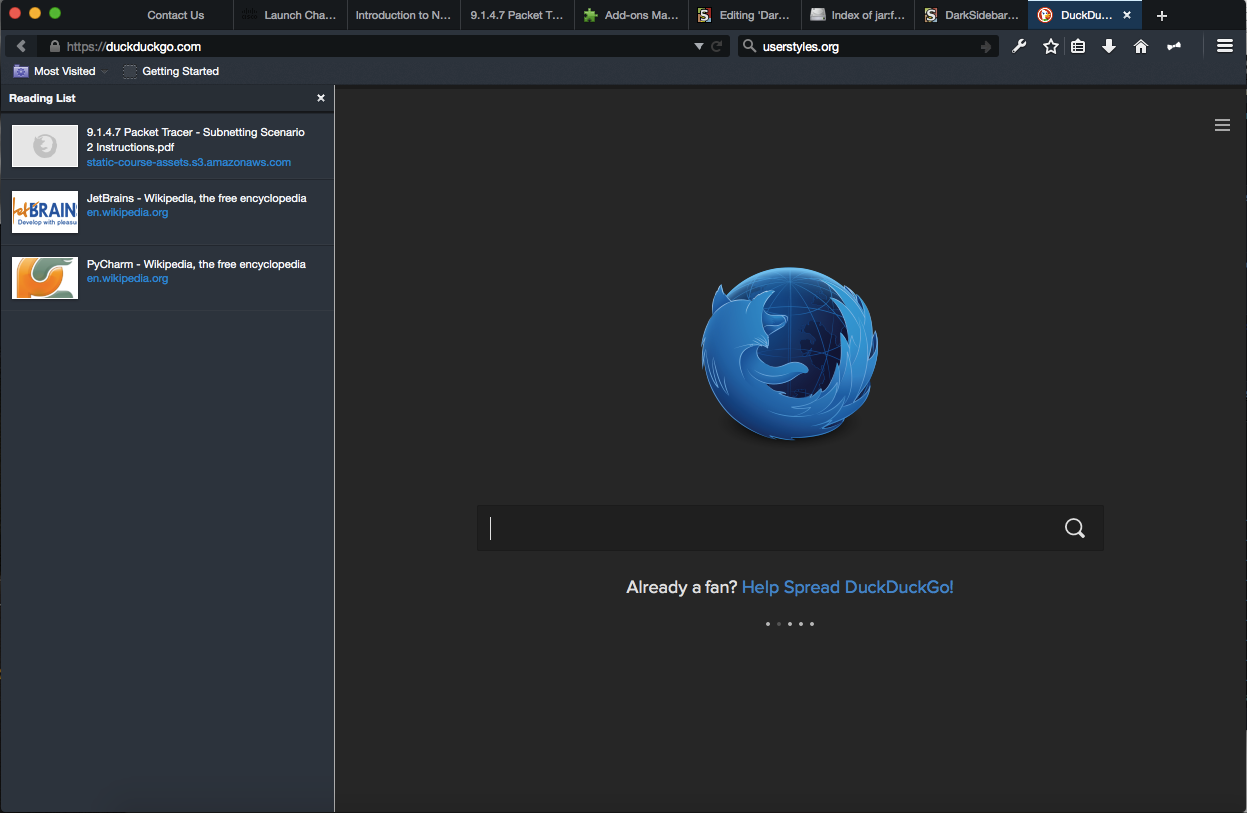
Task: Close the Reading List sidebar
Action: (321, 98)
